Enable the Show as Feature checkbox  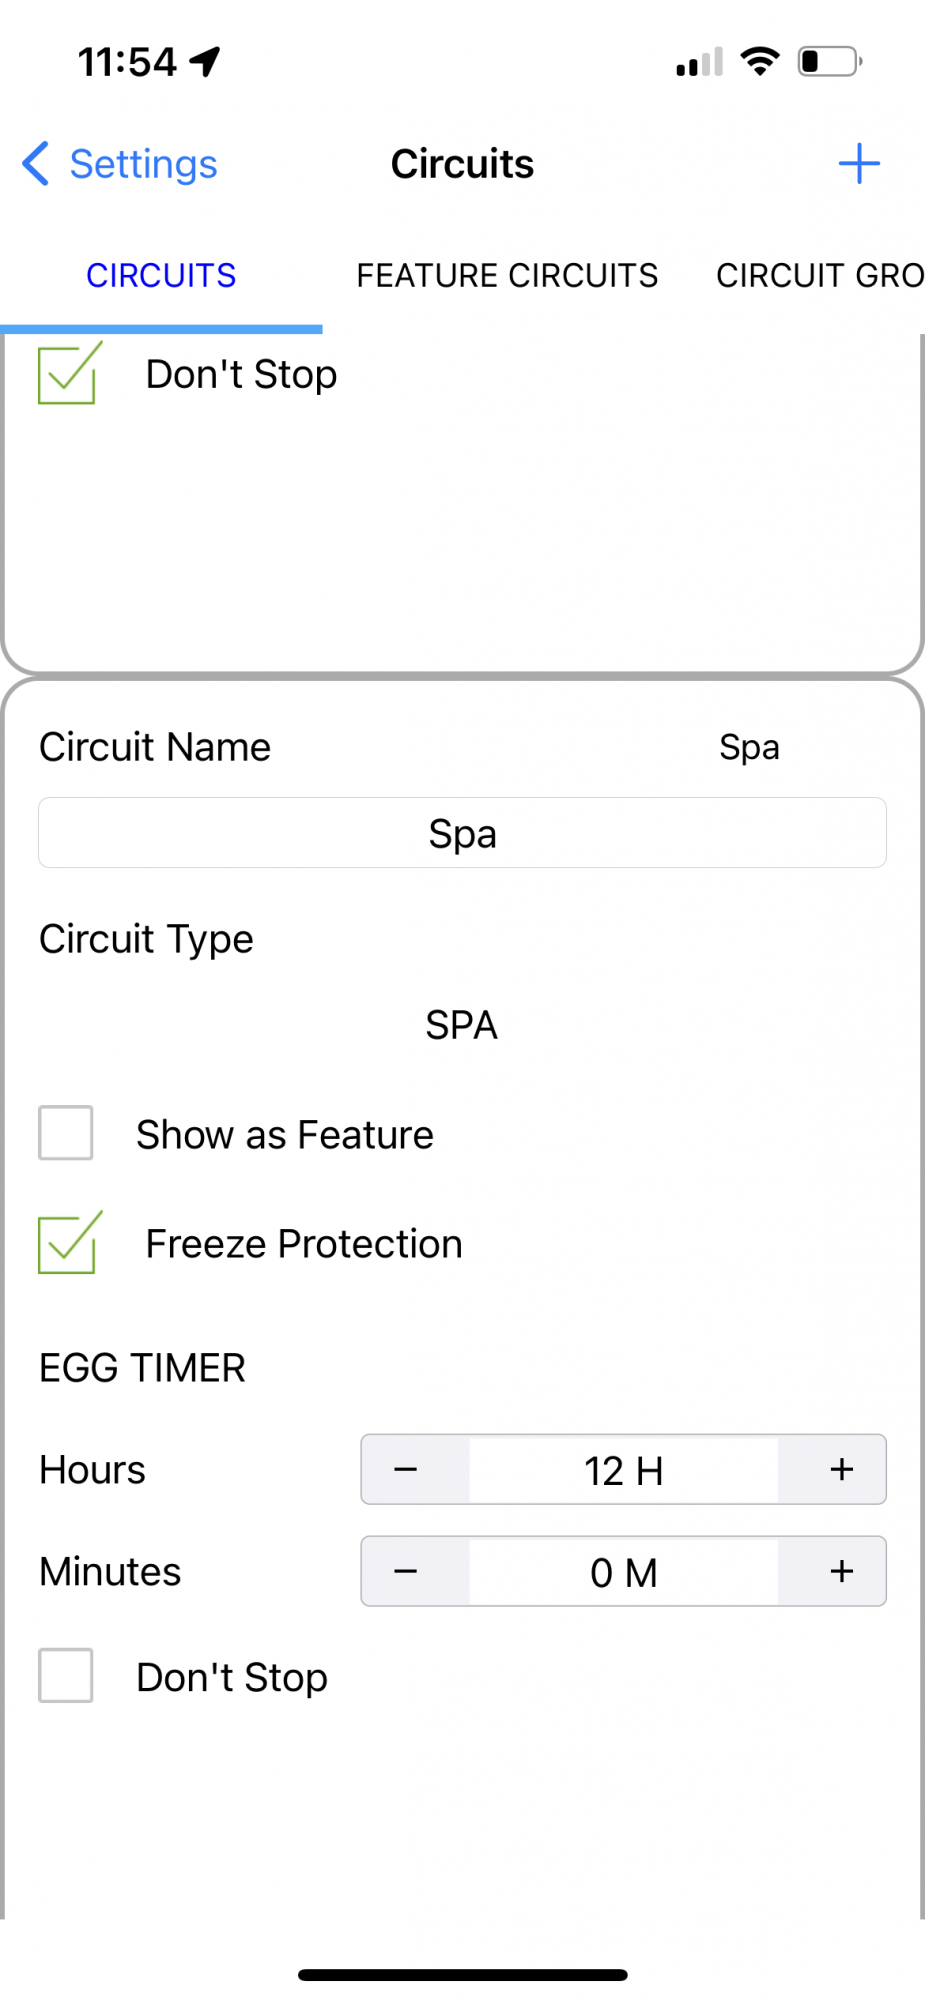[66, 1133]
